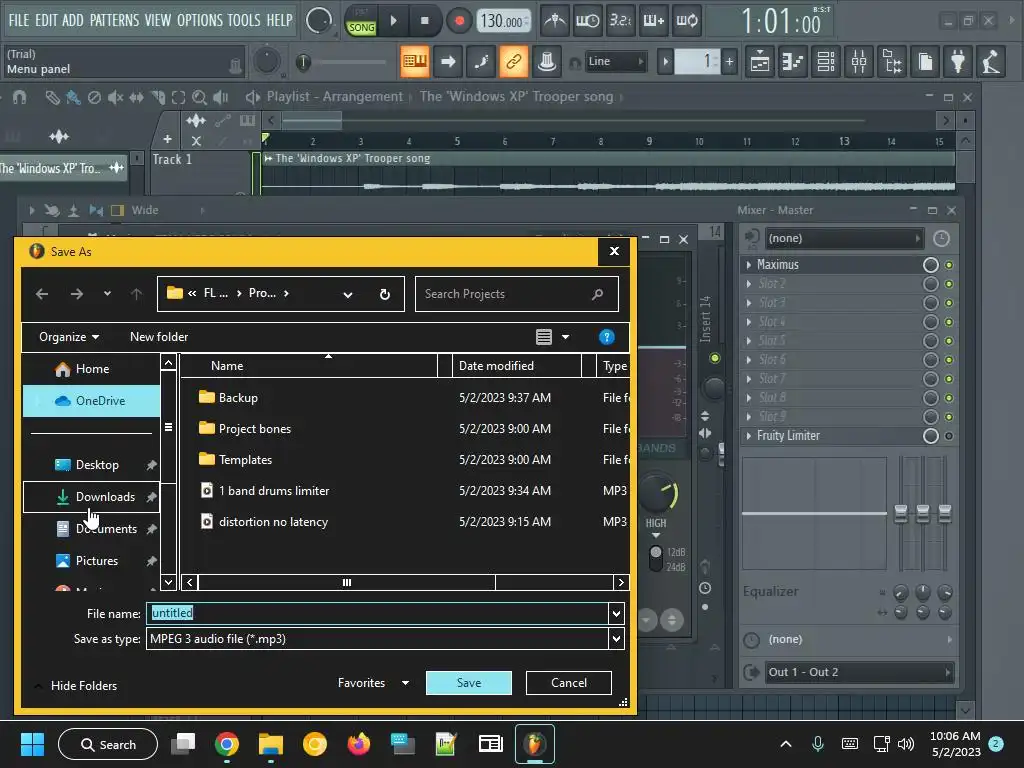The image size is (1024, 768).
Task: Open File Explorer from the taskbar
Action: (270, 744)
